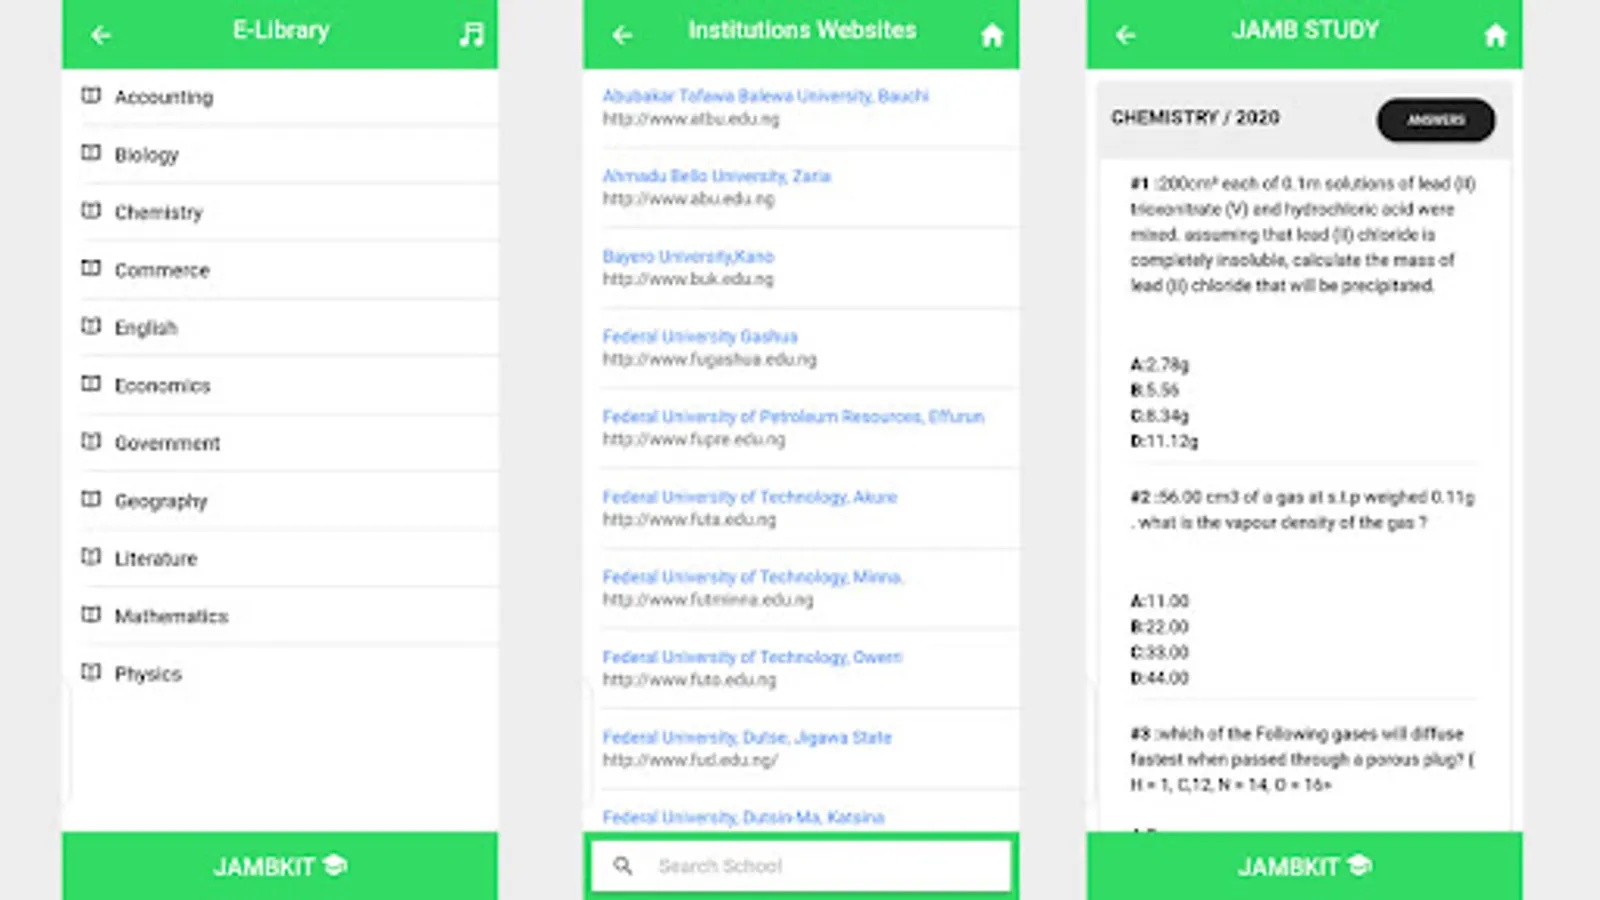The height and width of the screenshot is (900, 1600).
Task: Choose option D: 11.12g for question 1
Action: (x=1164, y=441)
